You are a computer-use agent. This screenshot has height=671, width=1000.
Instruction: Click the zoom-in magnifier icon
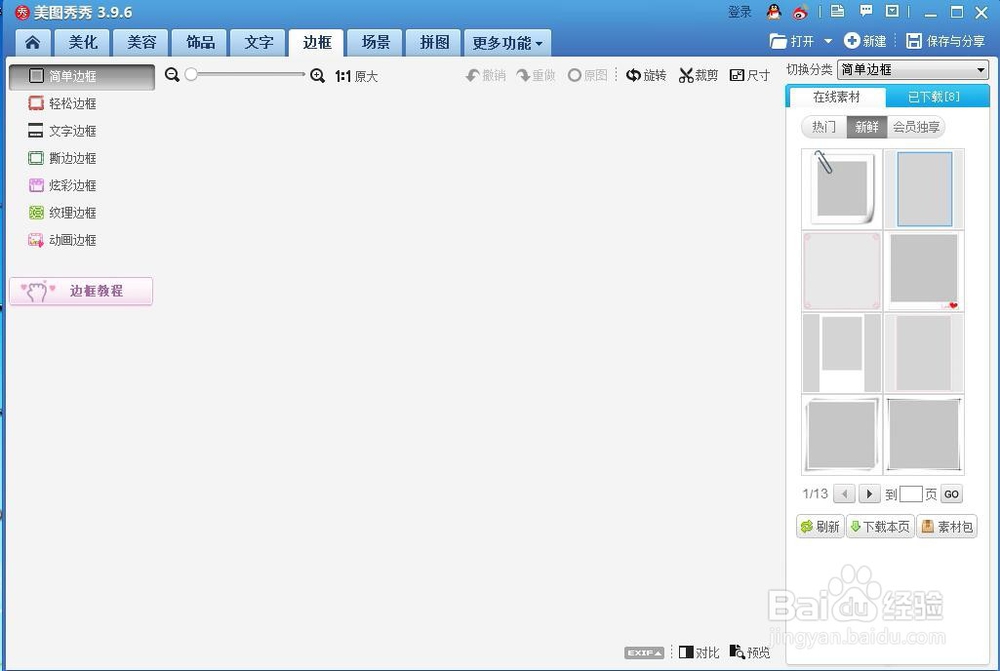[x=318, y=75]
